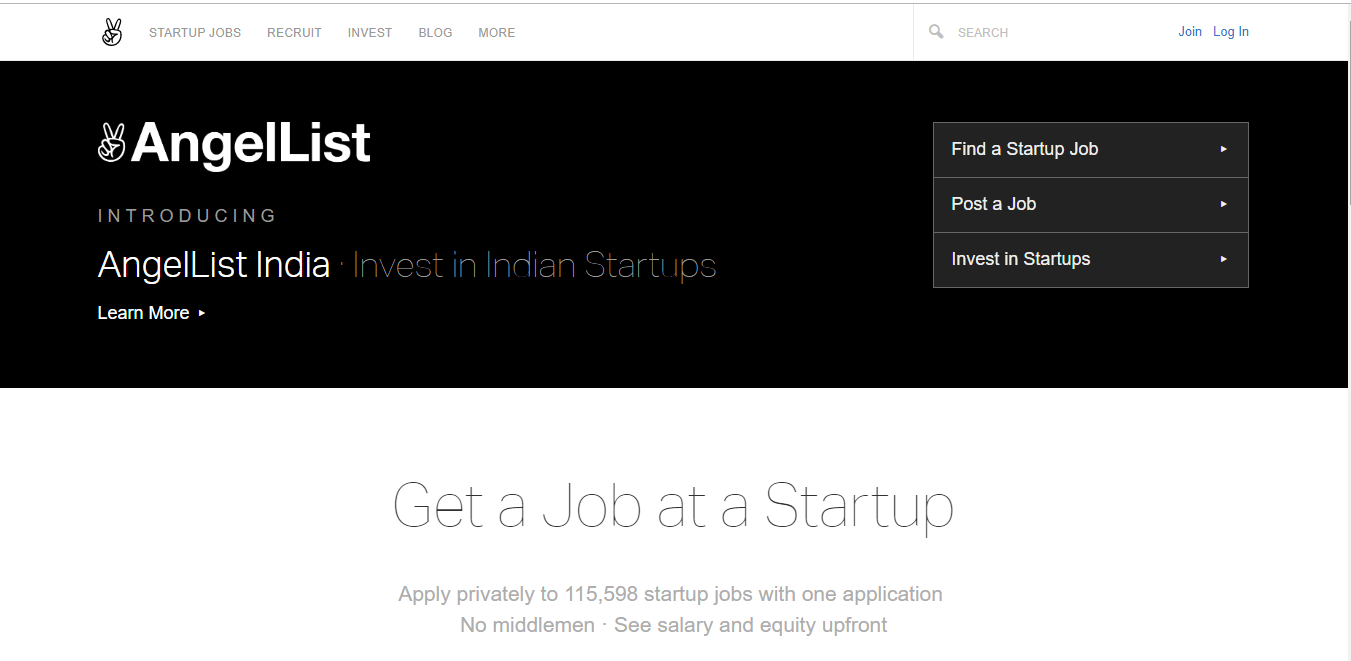
Task: Click the arrow on Invest in Startups row
Action: point(1223,259)
